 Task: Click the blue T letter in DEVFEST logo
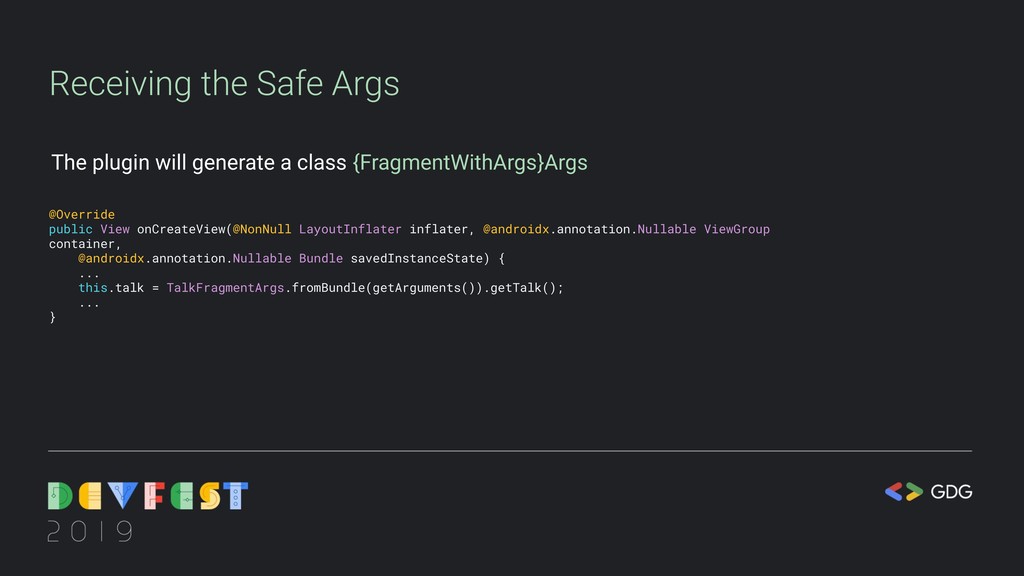click(x=236, y=496)
